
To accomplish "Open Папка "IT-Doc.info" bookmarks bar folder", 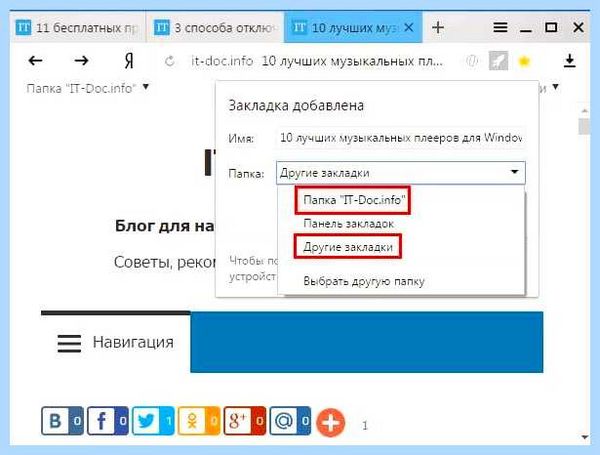I will (x=88, y=88).
